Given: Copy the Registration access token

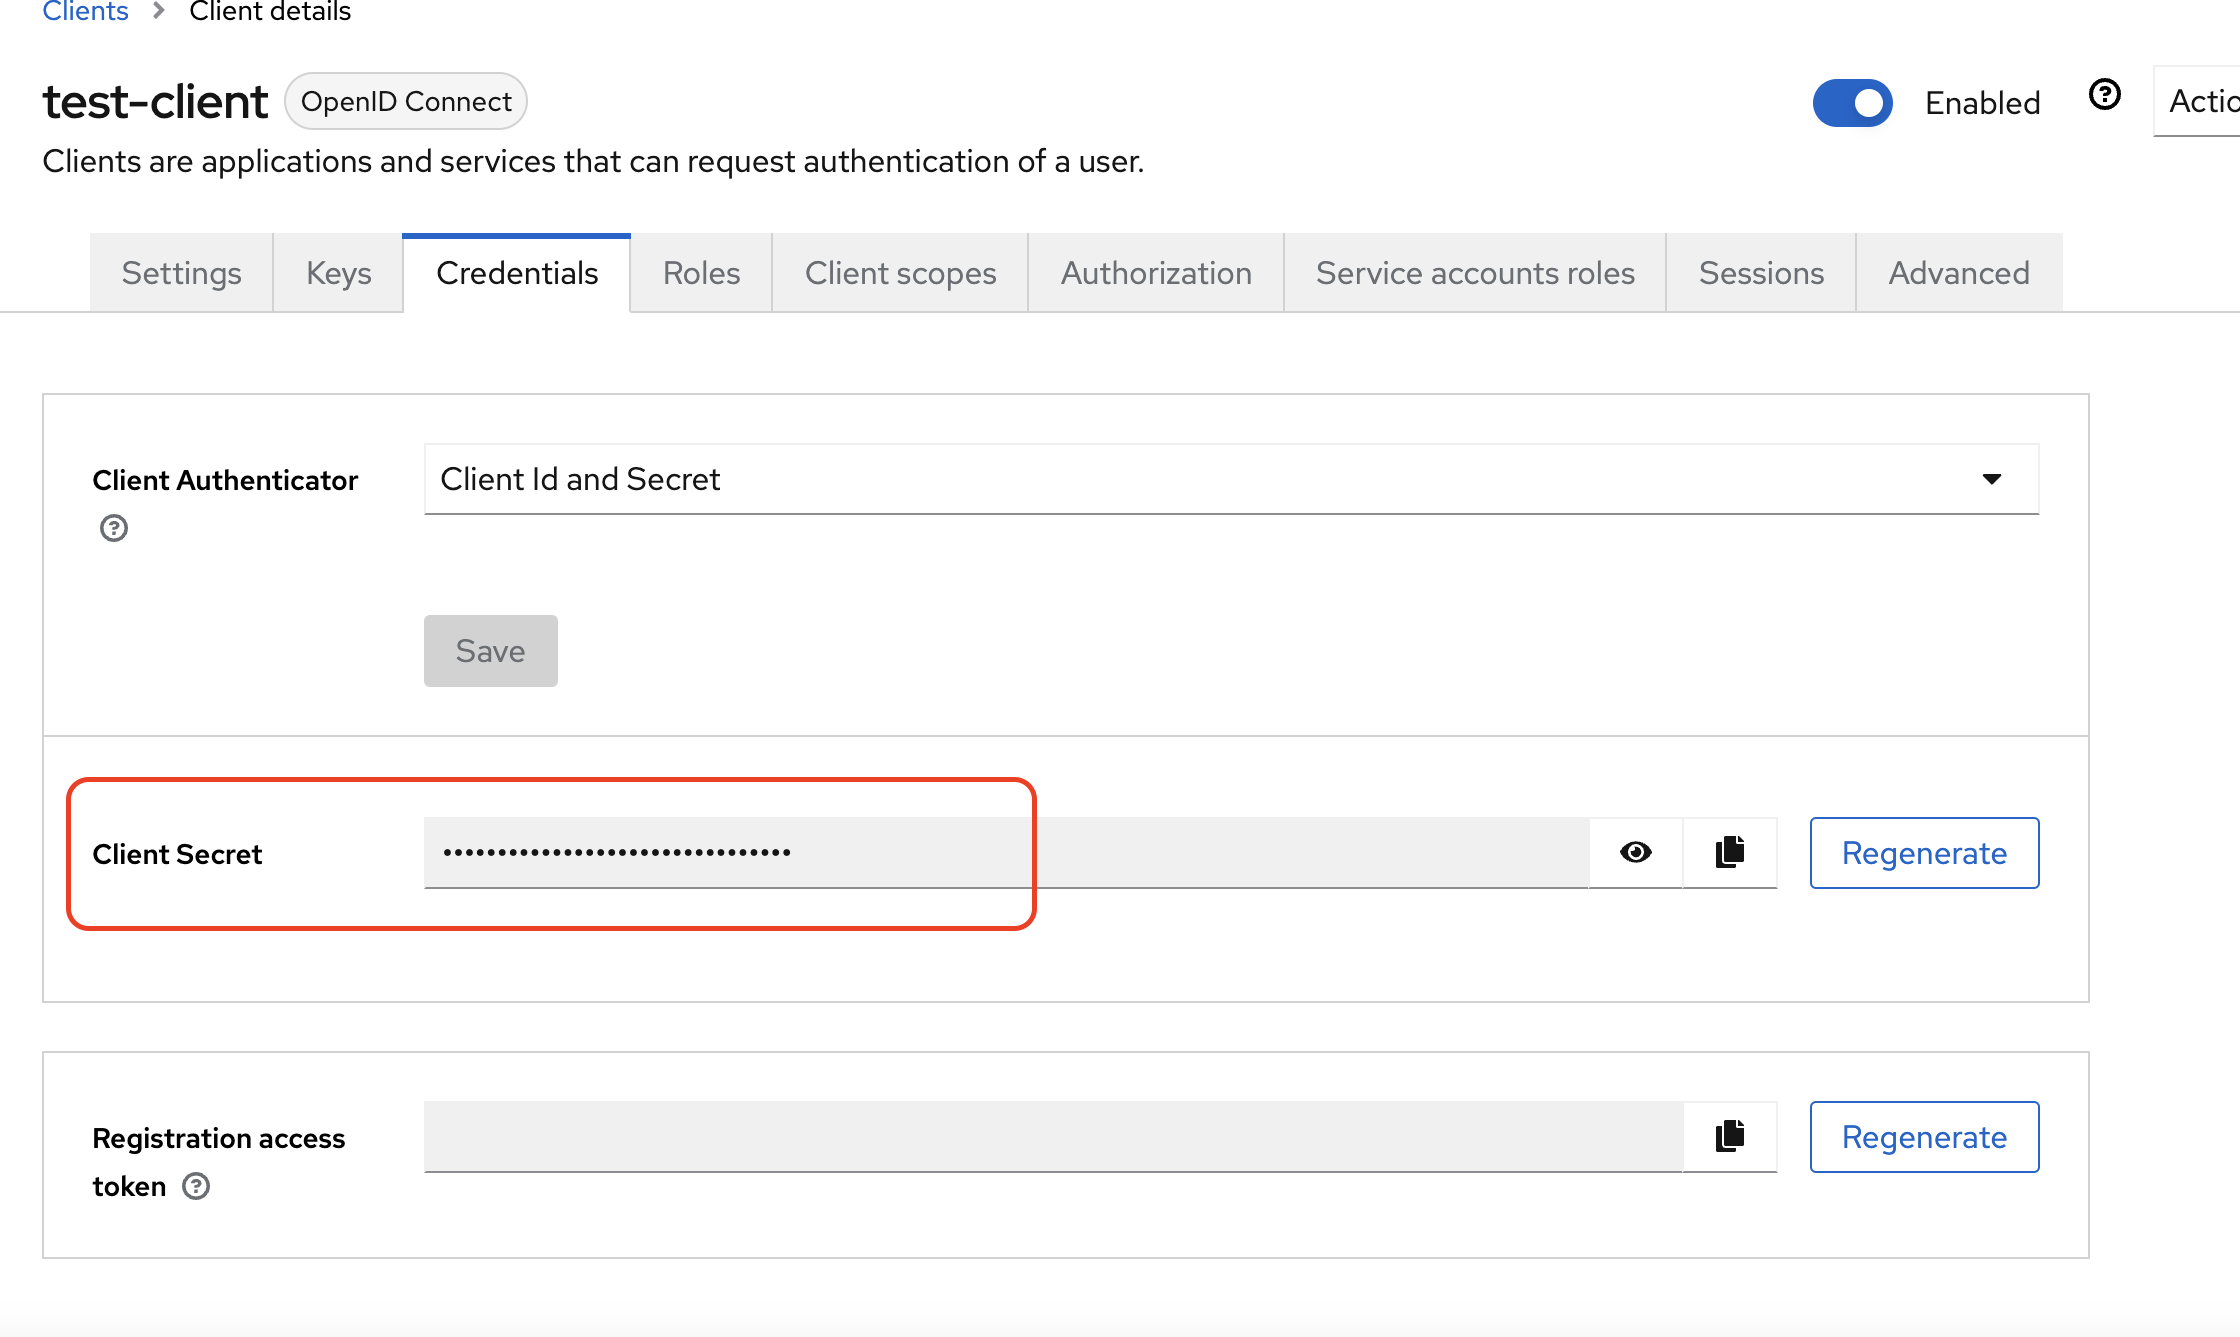Looking at the screenshot, I should pos(1729,1136).
